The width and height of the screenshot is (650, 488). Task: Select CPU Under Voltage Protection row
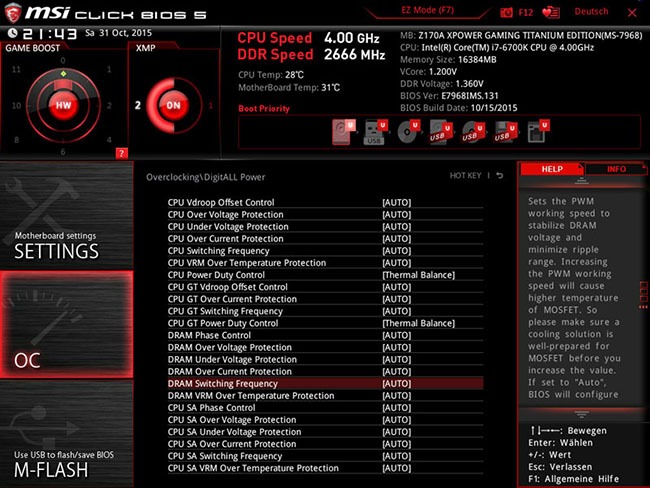tap(325, 227)
